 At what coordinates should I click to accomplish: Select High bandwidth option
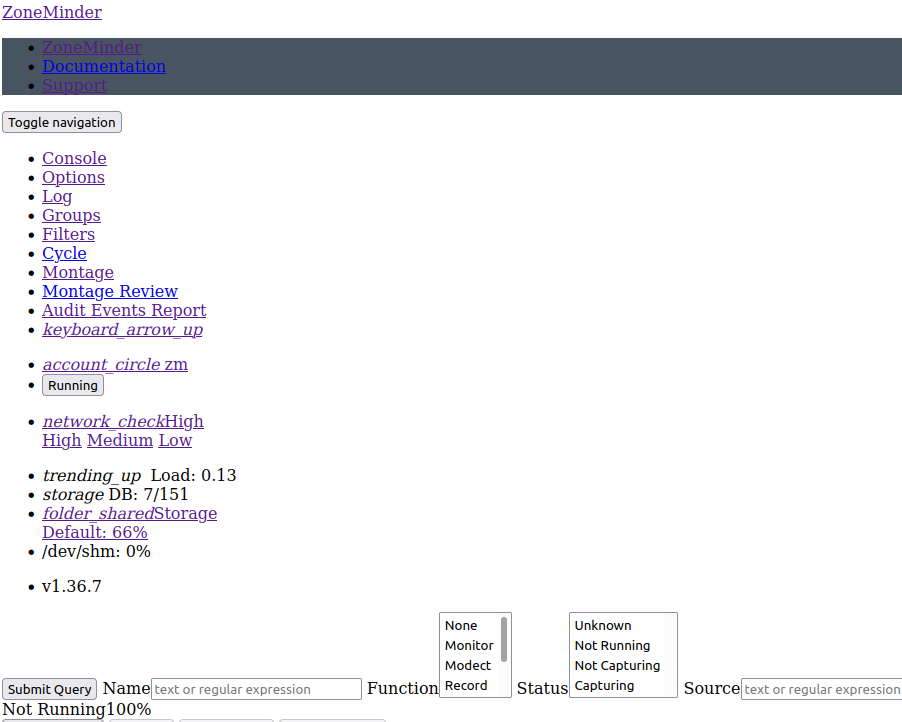click(x=62, y=440)
